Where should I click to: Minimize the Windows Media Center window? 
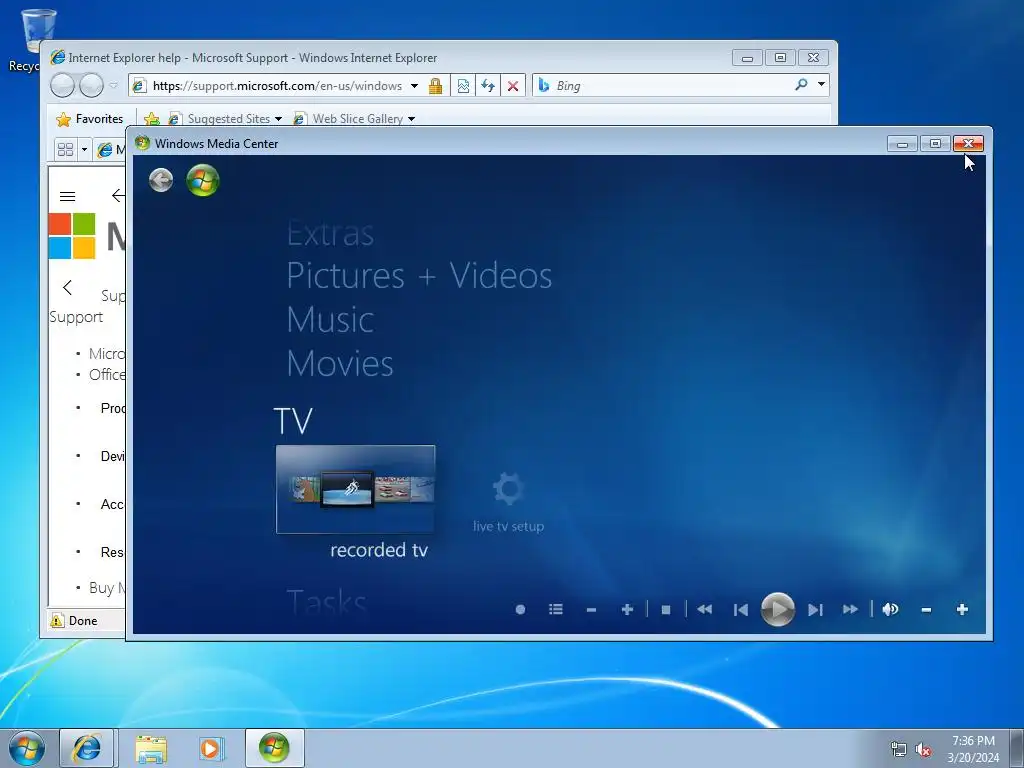point(902,144)
